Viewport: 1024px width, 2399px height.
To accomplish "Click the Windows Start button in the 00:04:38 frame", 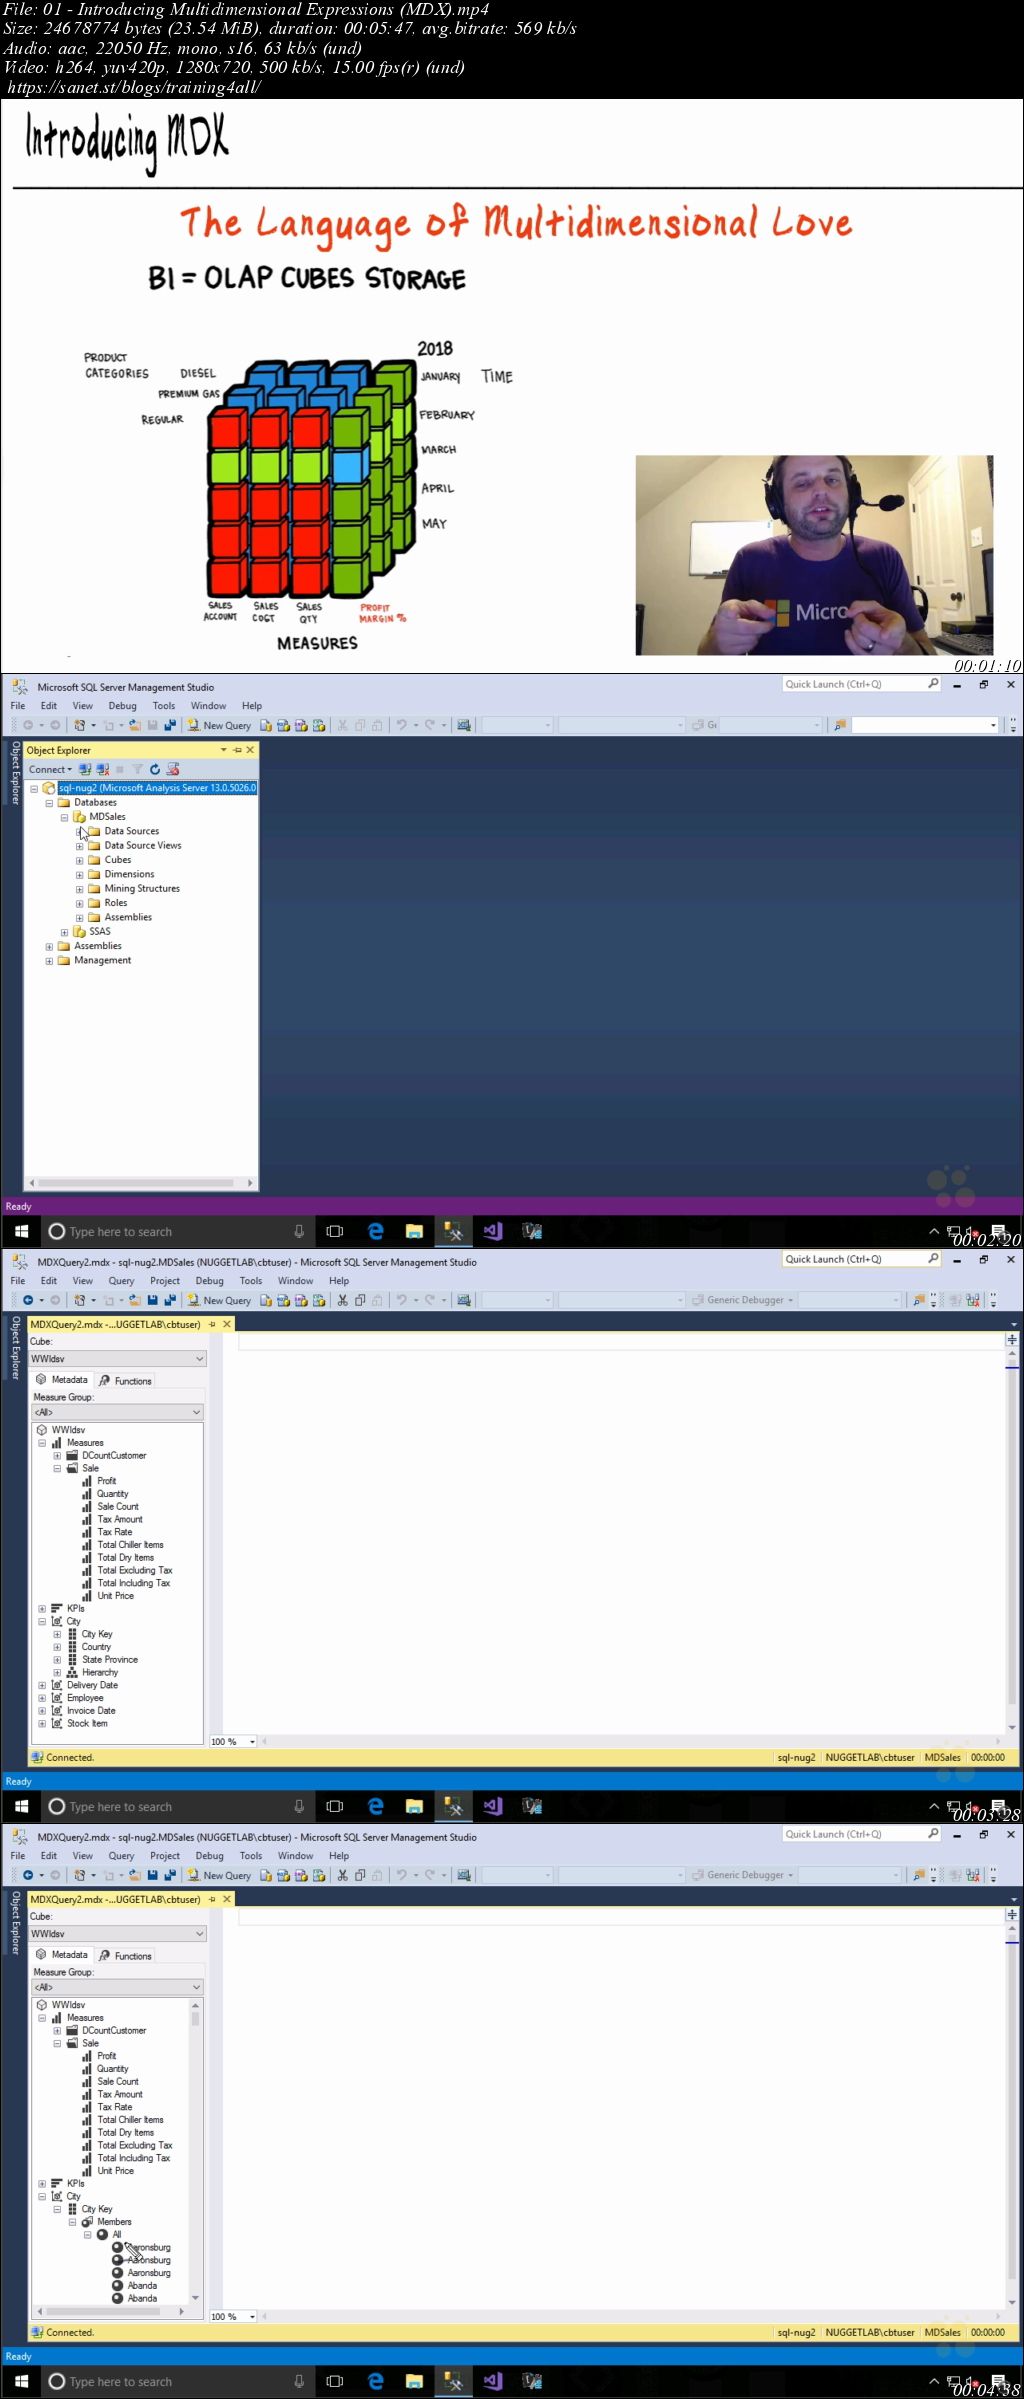I will [21, 2381].
